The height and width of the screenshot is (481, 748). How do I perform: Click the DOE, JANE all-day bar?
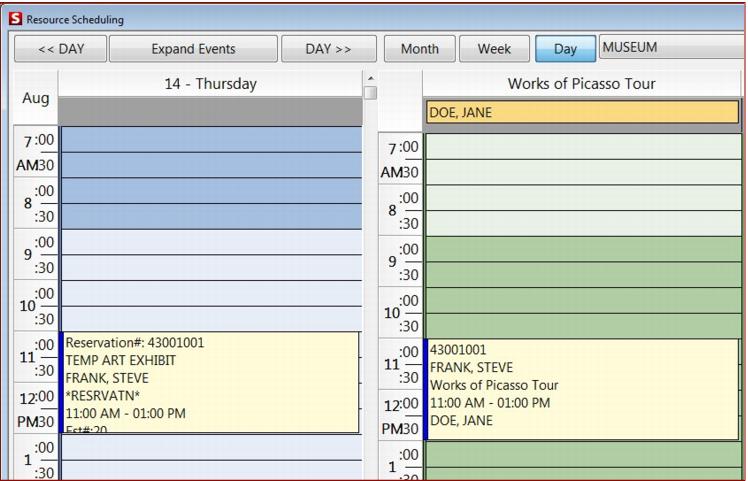click(581, 113)
